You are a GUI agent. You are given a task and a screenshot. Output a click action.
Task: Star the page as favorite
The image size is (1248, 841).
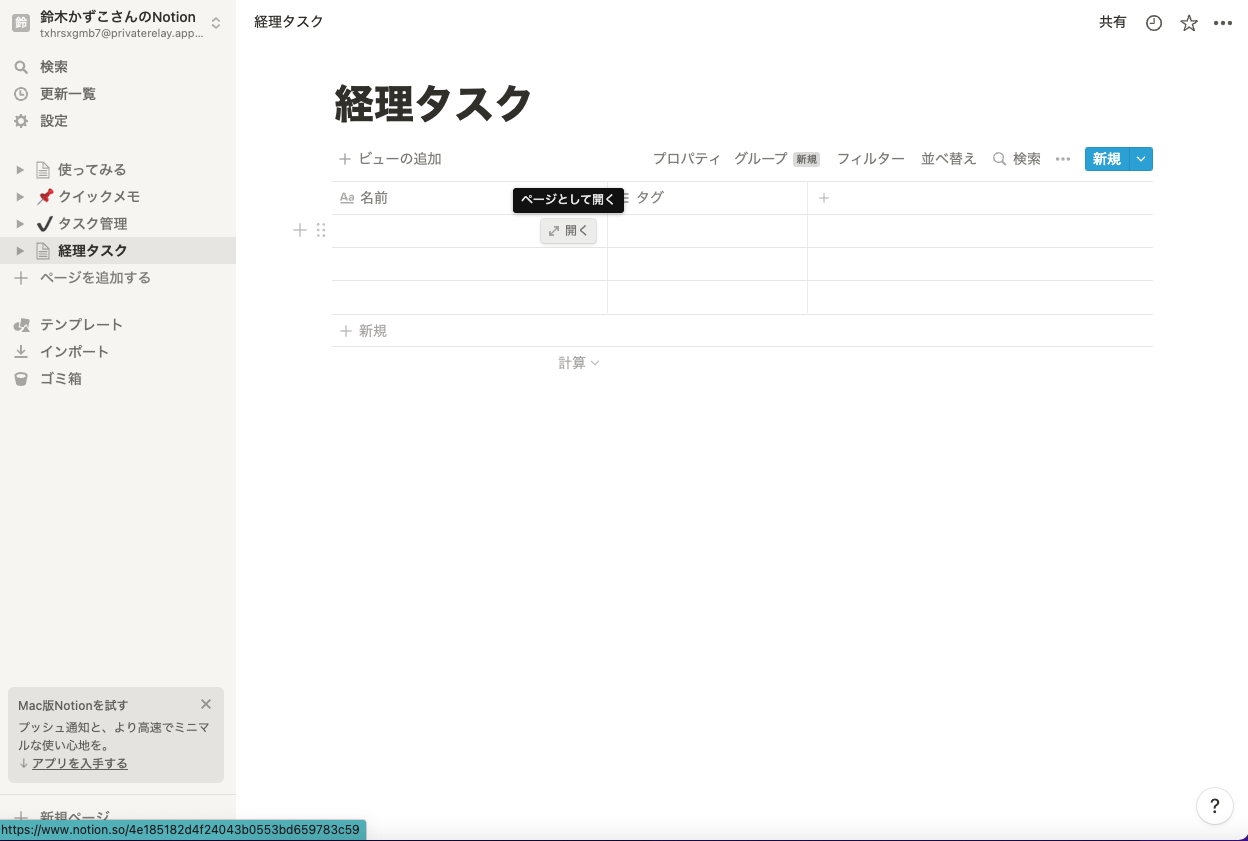(x=1189, y=23)
